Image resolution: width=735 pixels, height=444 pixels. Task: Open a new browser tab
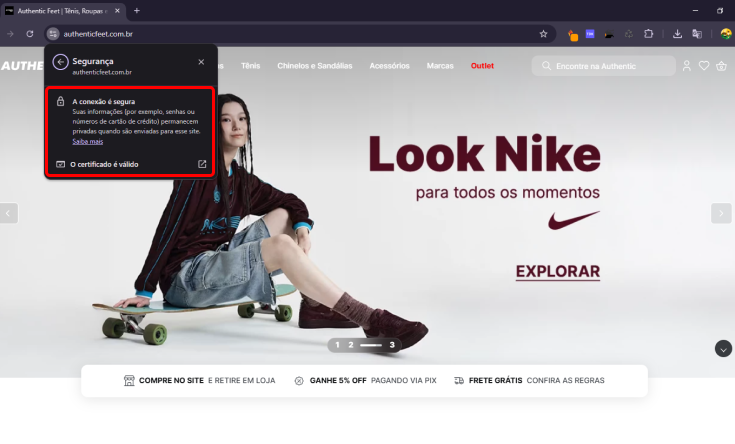coord(137,10)
